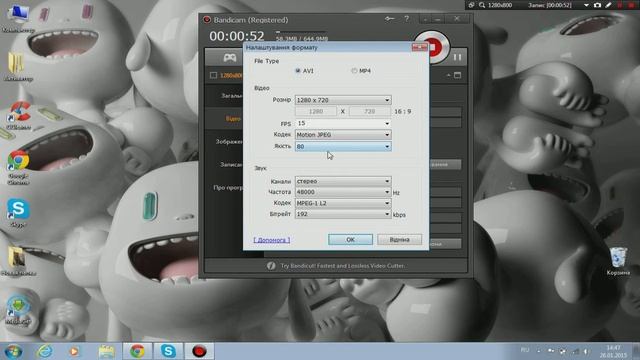Click the volume icon in system tray
The image size is (640, 360).
tap(587, 351)
